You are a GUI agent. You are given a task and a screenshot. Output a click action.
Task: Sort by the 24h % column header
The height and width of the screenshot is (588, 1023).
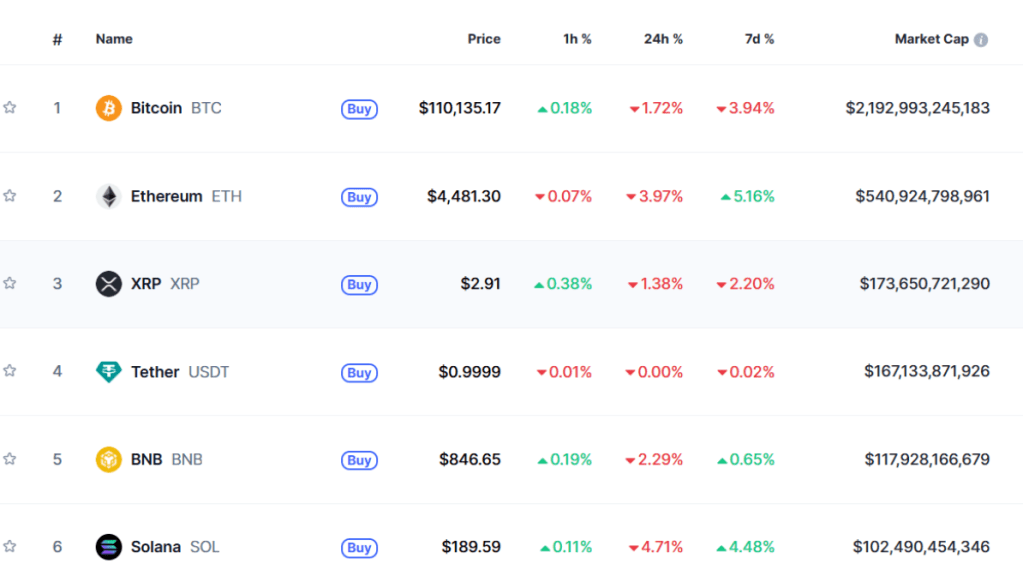663,39
